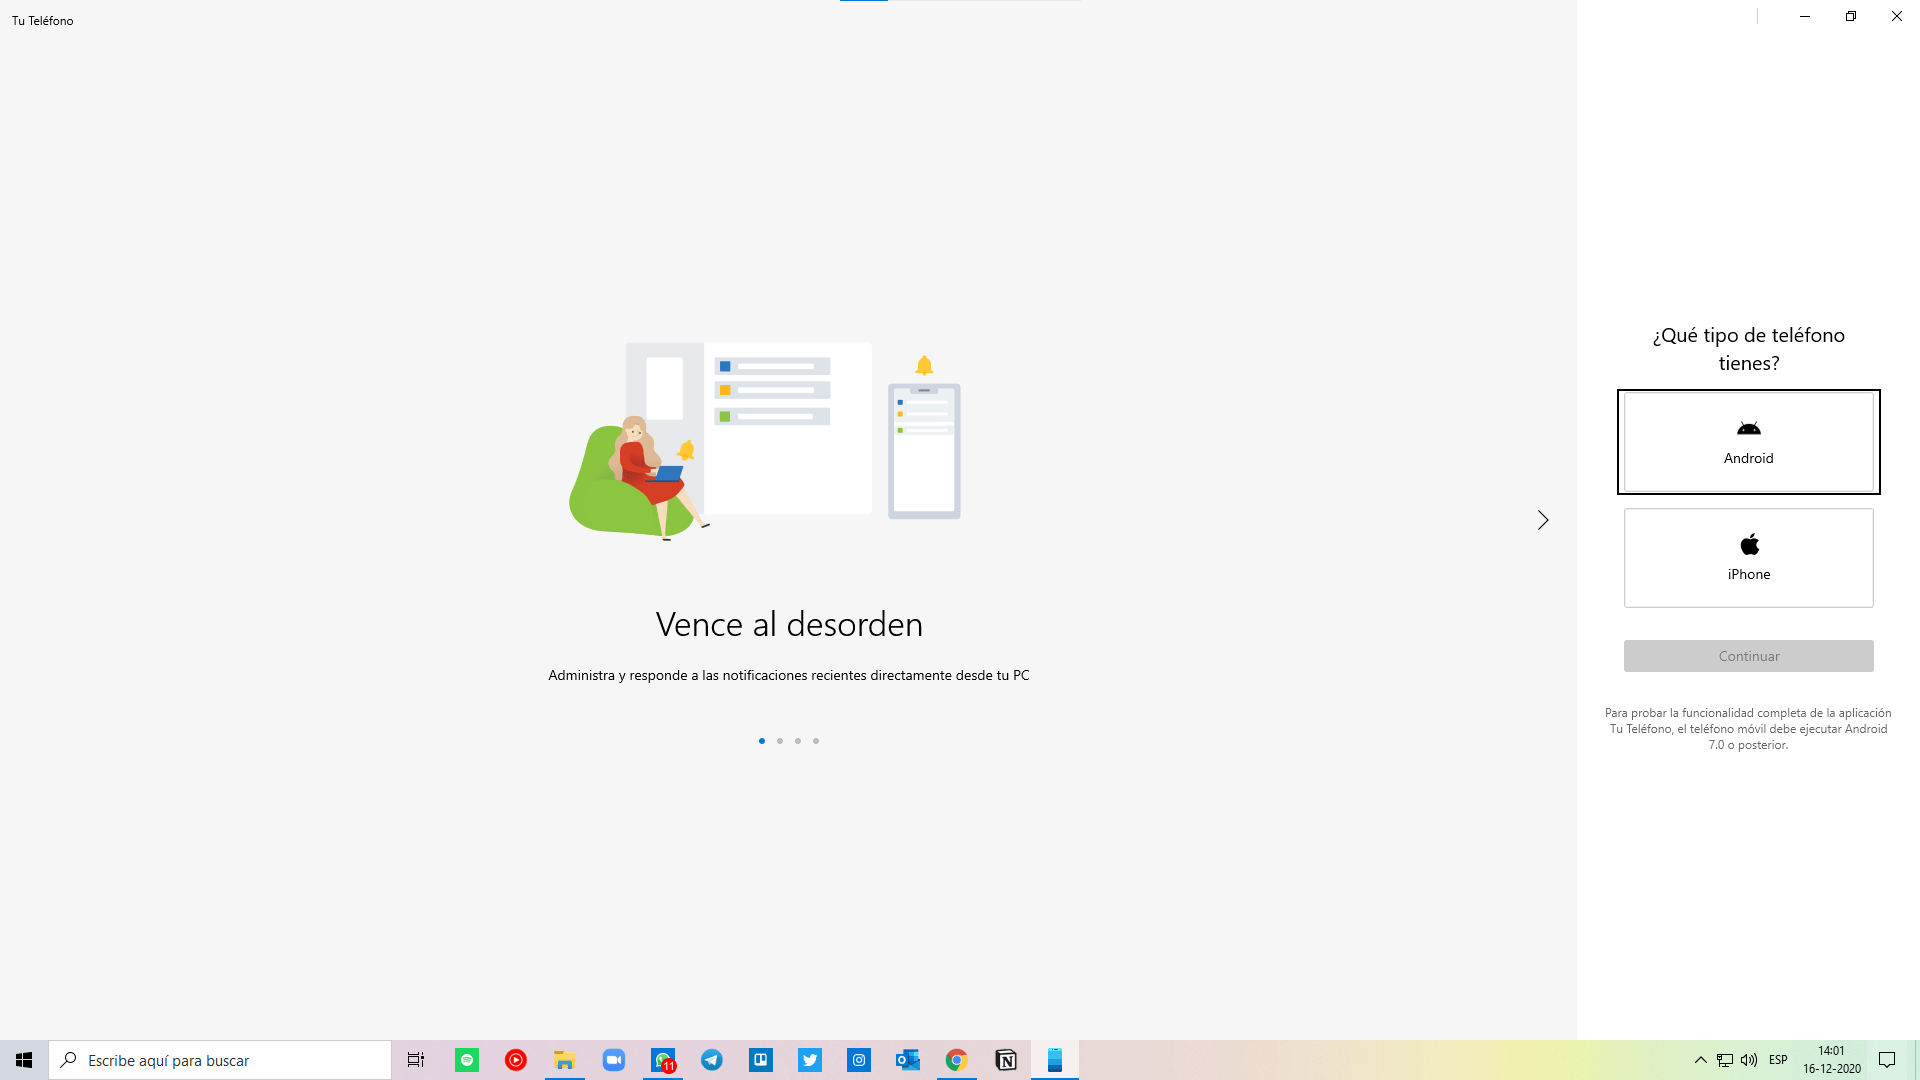Image resolution: width=1920 pixels, height=1080 pixels.
Task: Expand hidden system tray icons
Action: click(x=1700, y=1060)
